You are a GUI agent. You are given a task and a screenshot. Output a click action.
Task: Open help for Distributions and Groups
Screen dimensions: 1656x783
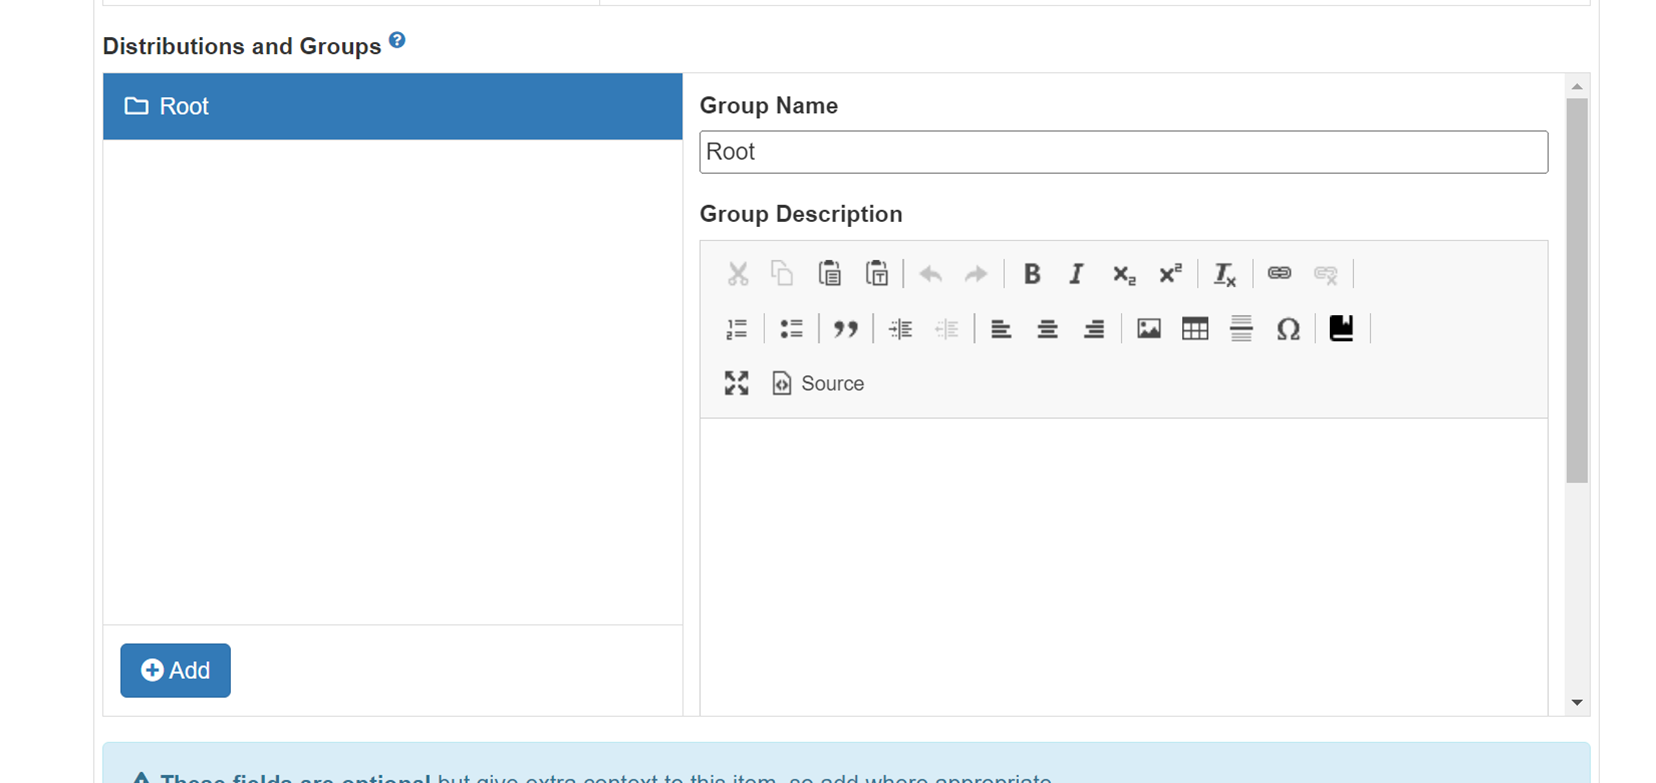pos(397,40)
